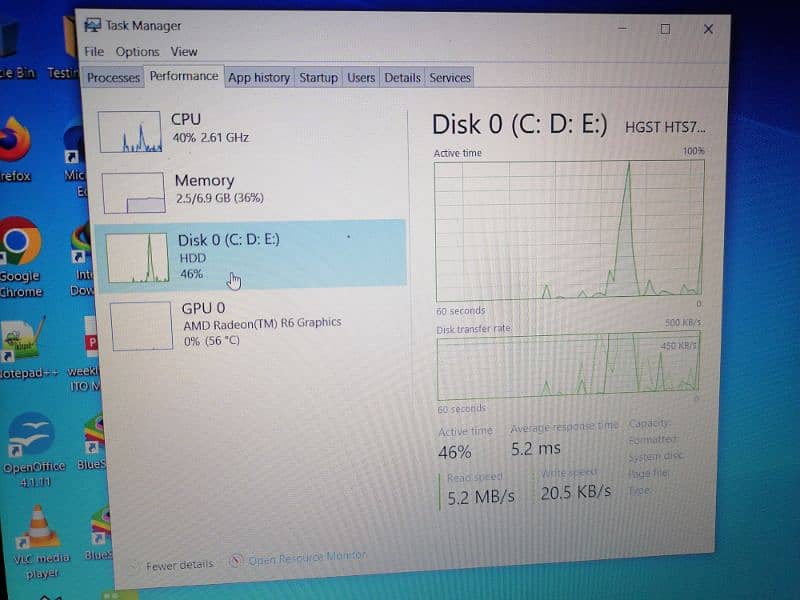The image size is (800, 600).
Task: Open the View menu
Action: (184, 52)
